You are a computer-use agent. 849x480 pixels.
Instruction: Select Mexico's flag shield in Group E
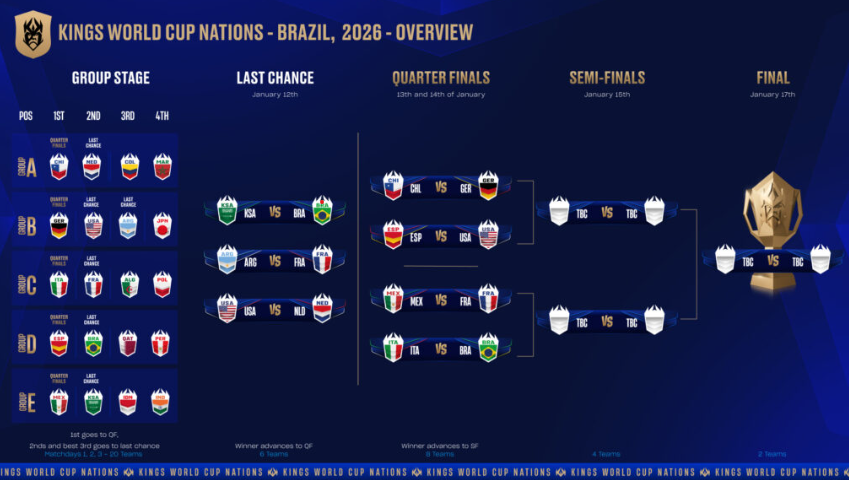[59, 401]
